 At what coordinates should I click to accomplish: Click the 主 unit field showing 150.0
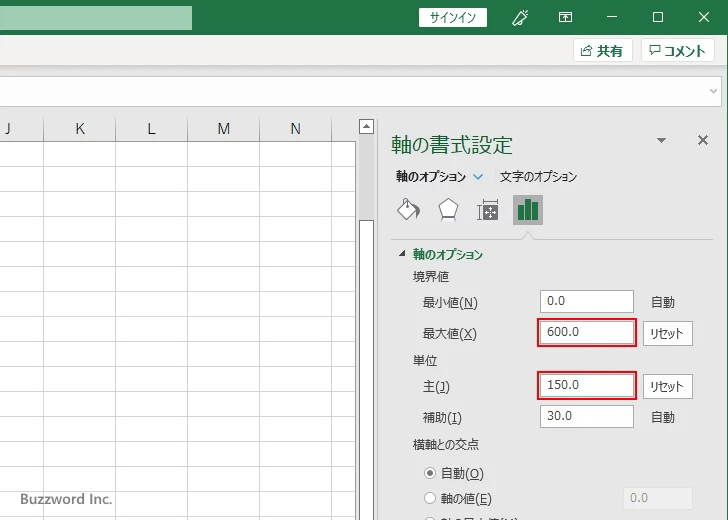pos(587,385)
